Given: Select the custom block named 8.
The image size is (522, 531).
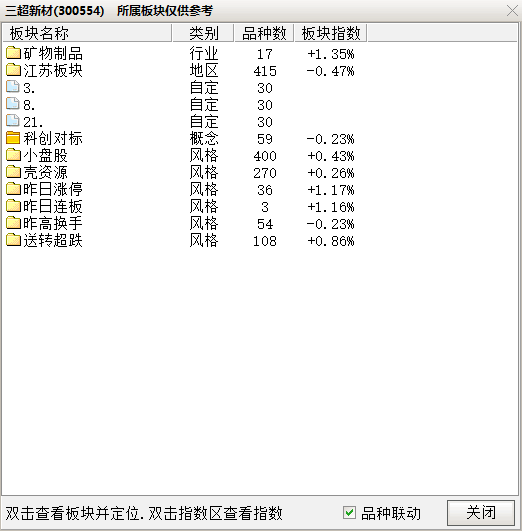Looking at the screenshot, I should click(x=260, y=104).
